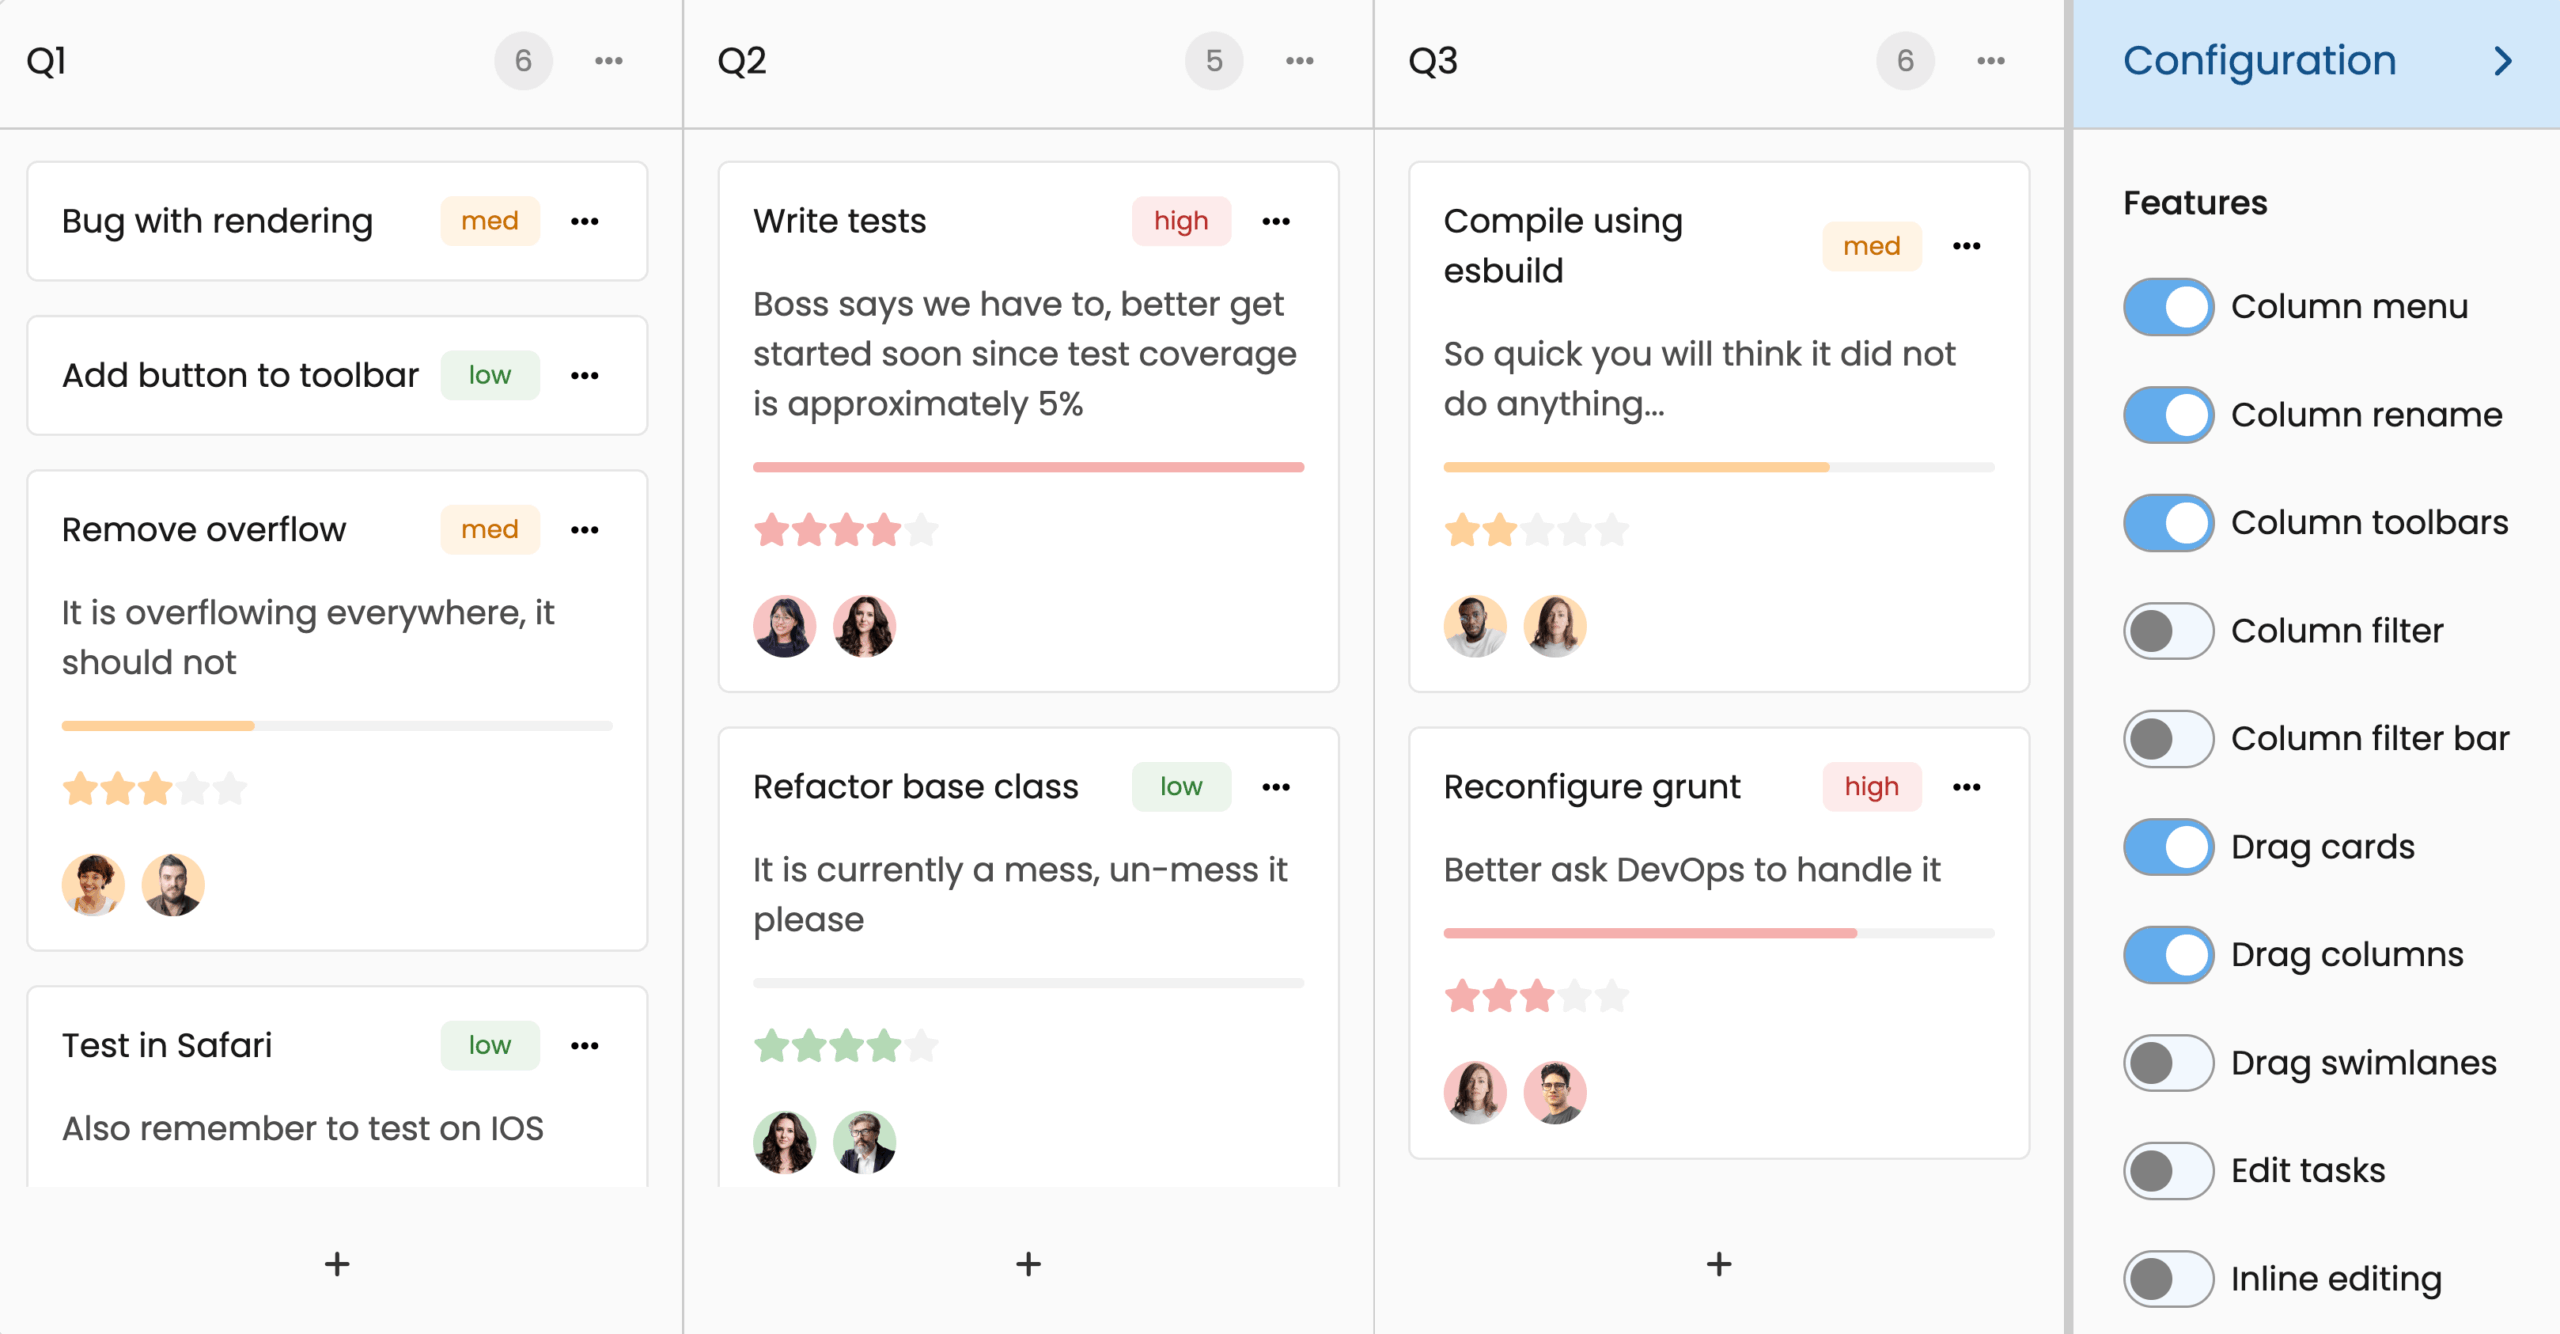Open the "Bug with rendering" card menu

click(x=585, y=221)
